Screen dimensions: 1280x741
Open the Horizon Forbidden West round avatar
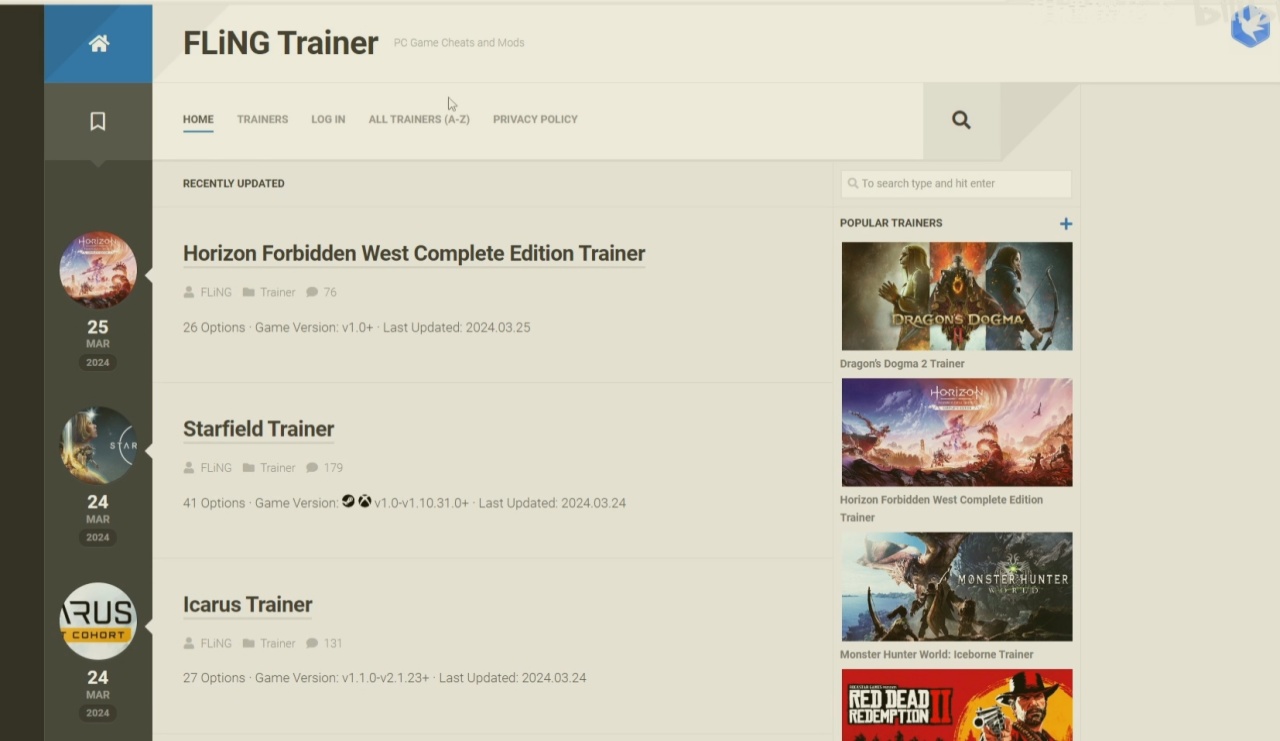click(98, 270)
